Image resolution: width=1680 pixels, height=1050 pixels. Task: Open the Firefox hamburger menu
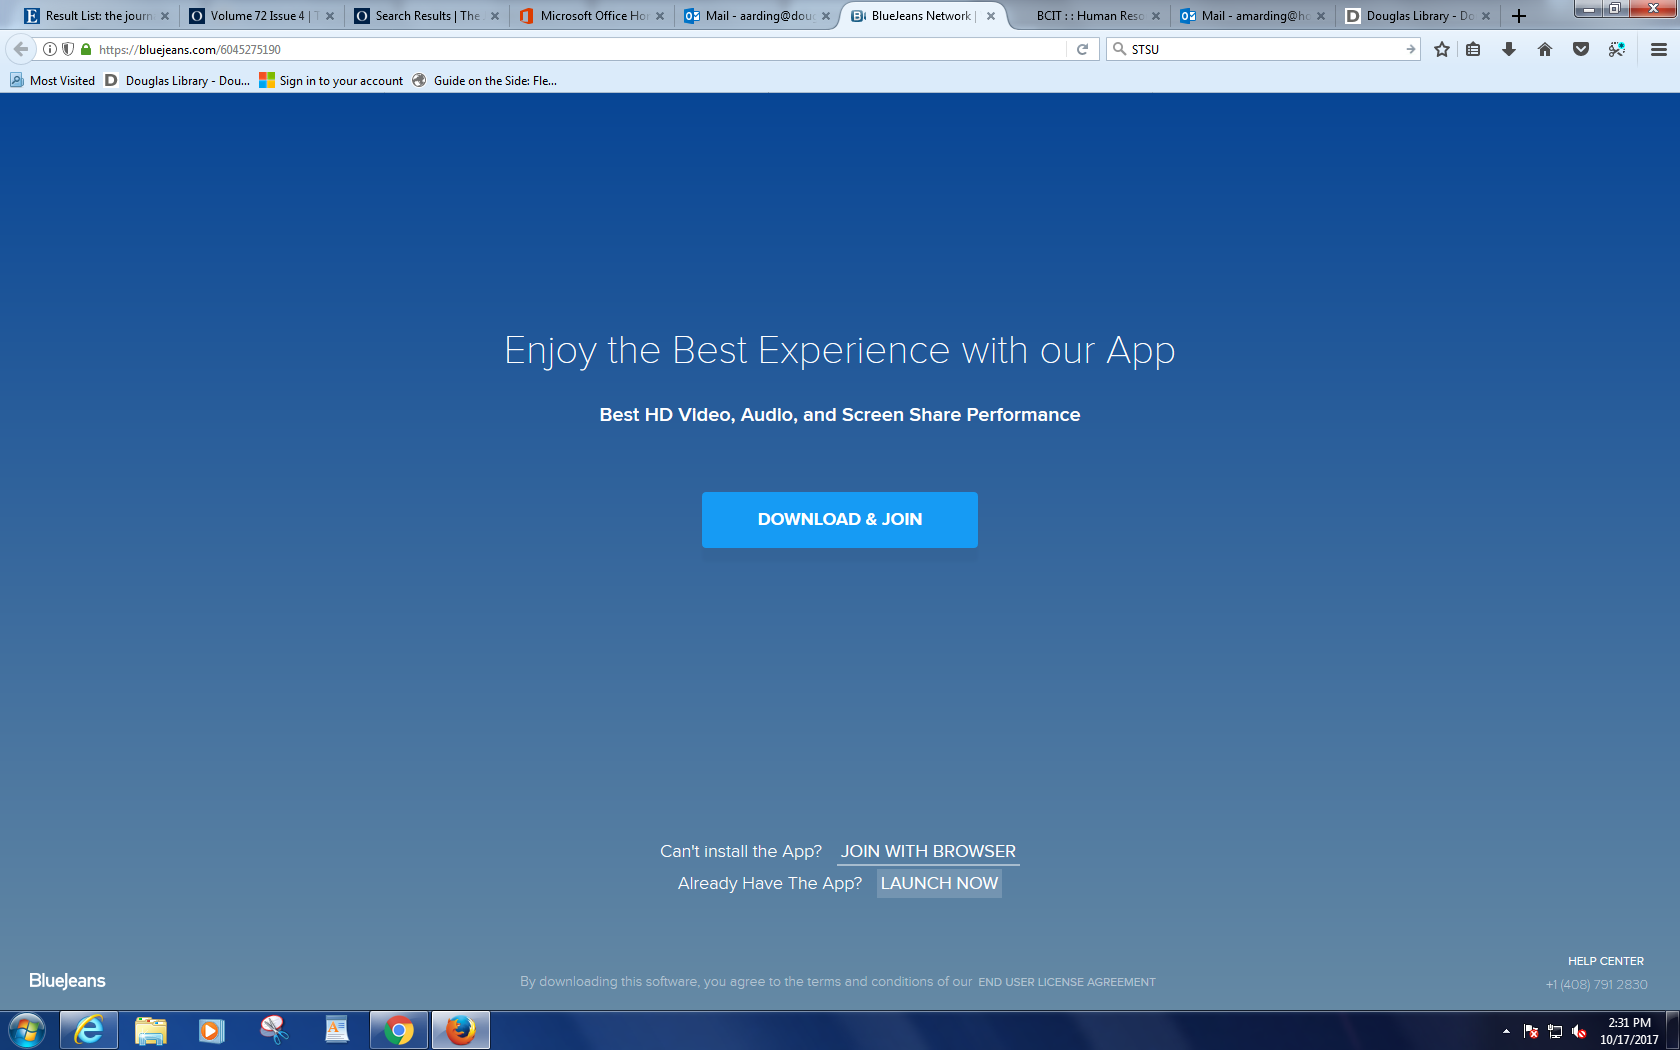coord(1659,49)
